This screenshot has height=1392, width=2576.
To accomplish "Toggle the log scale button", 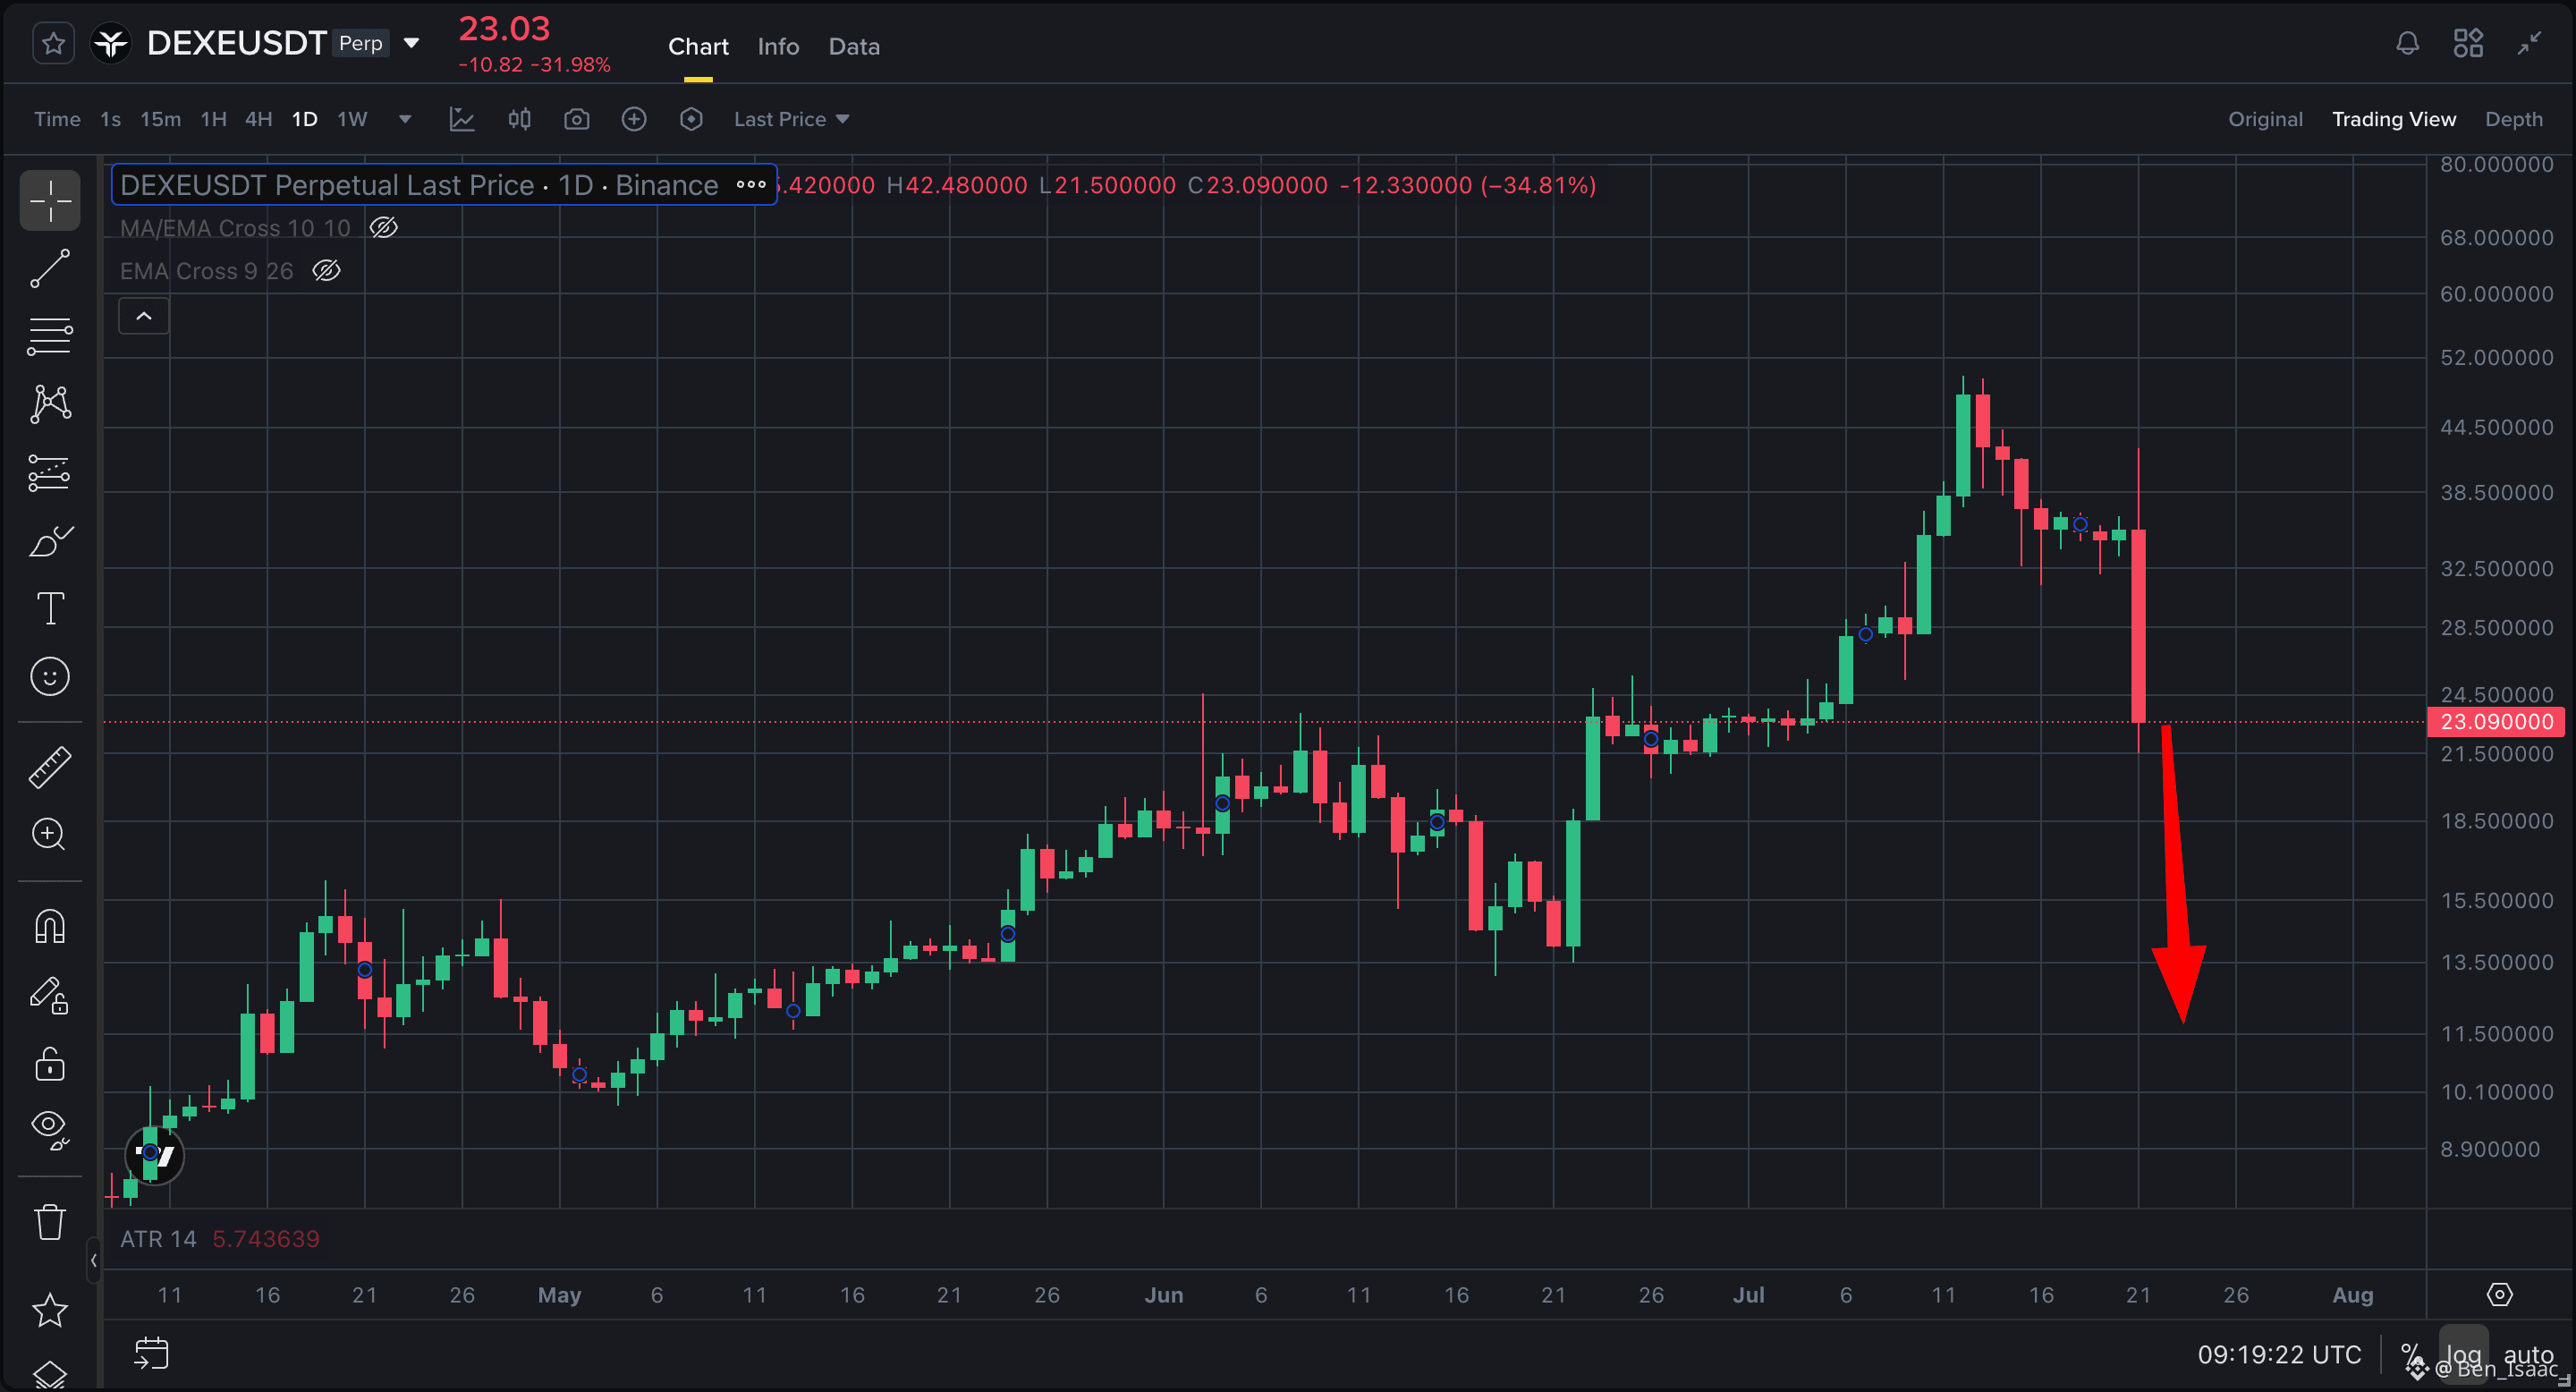I will 2462,1354.
